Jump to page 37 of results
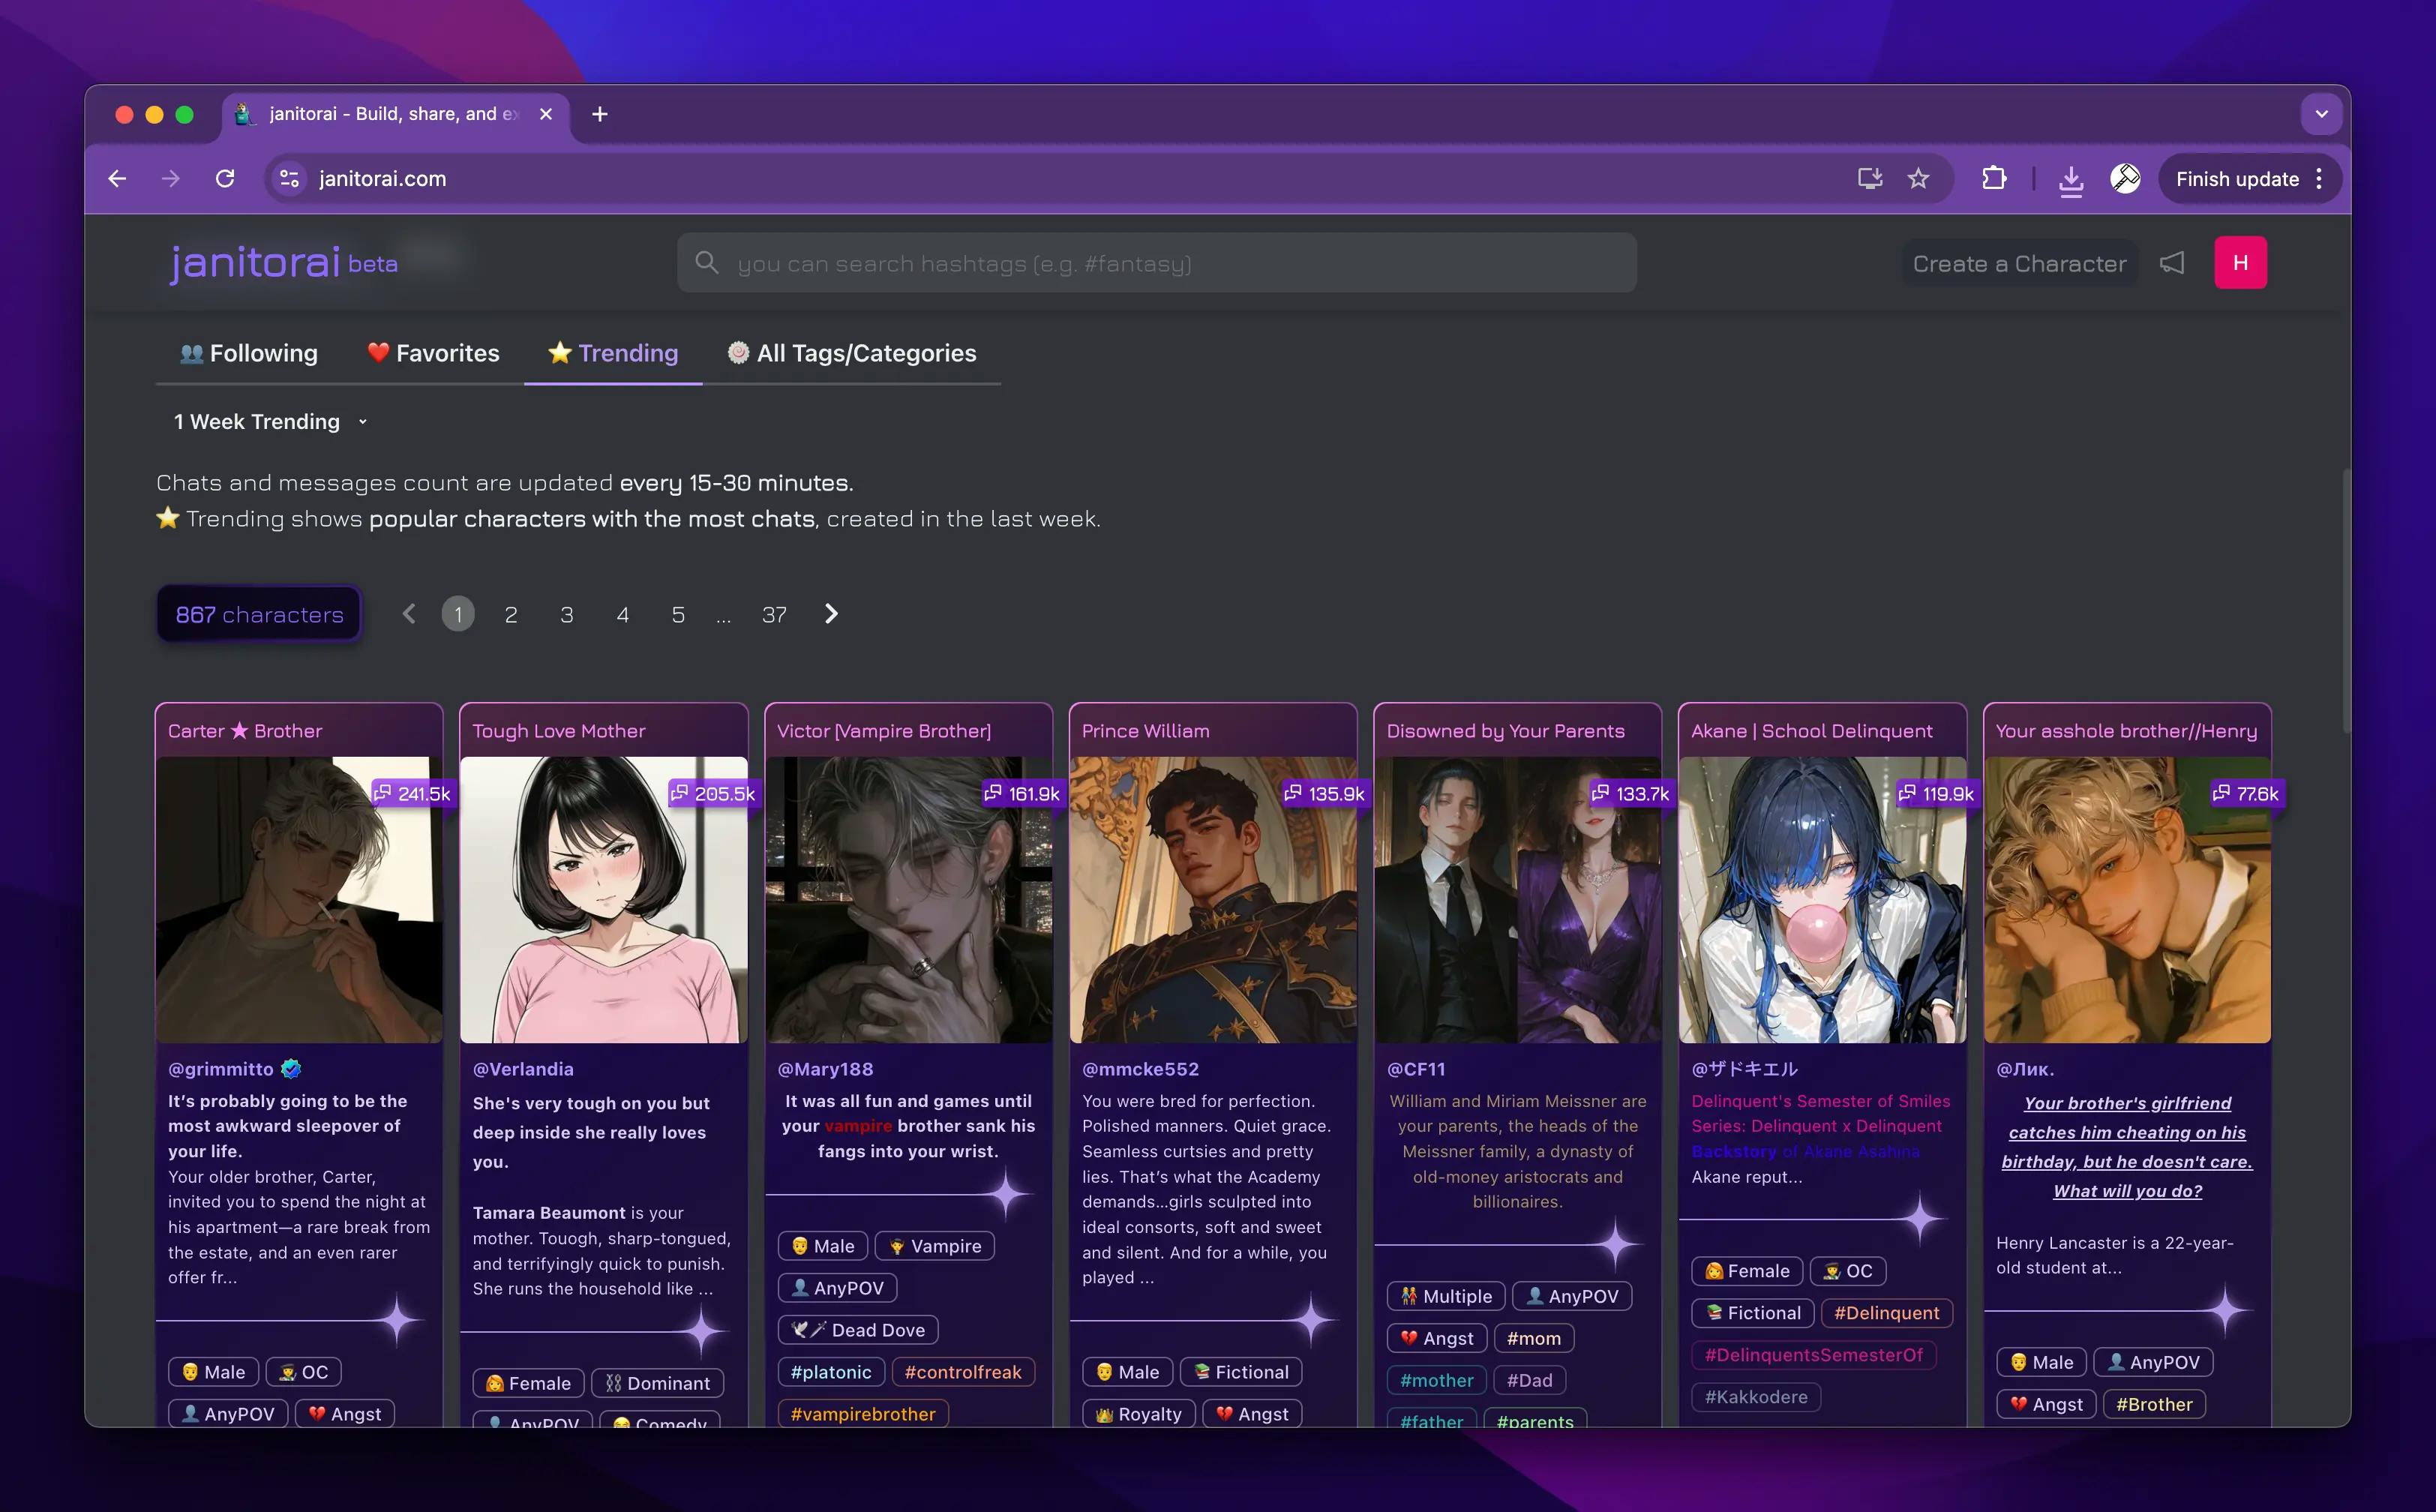The height and width of the screenshot is (1512, 2436). coord(774,614)
